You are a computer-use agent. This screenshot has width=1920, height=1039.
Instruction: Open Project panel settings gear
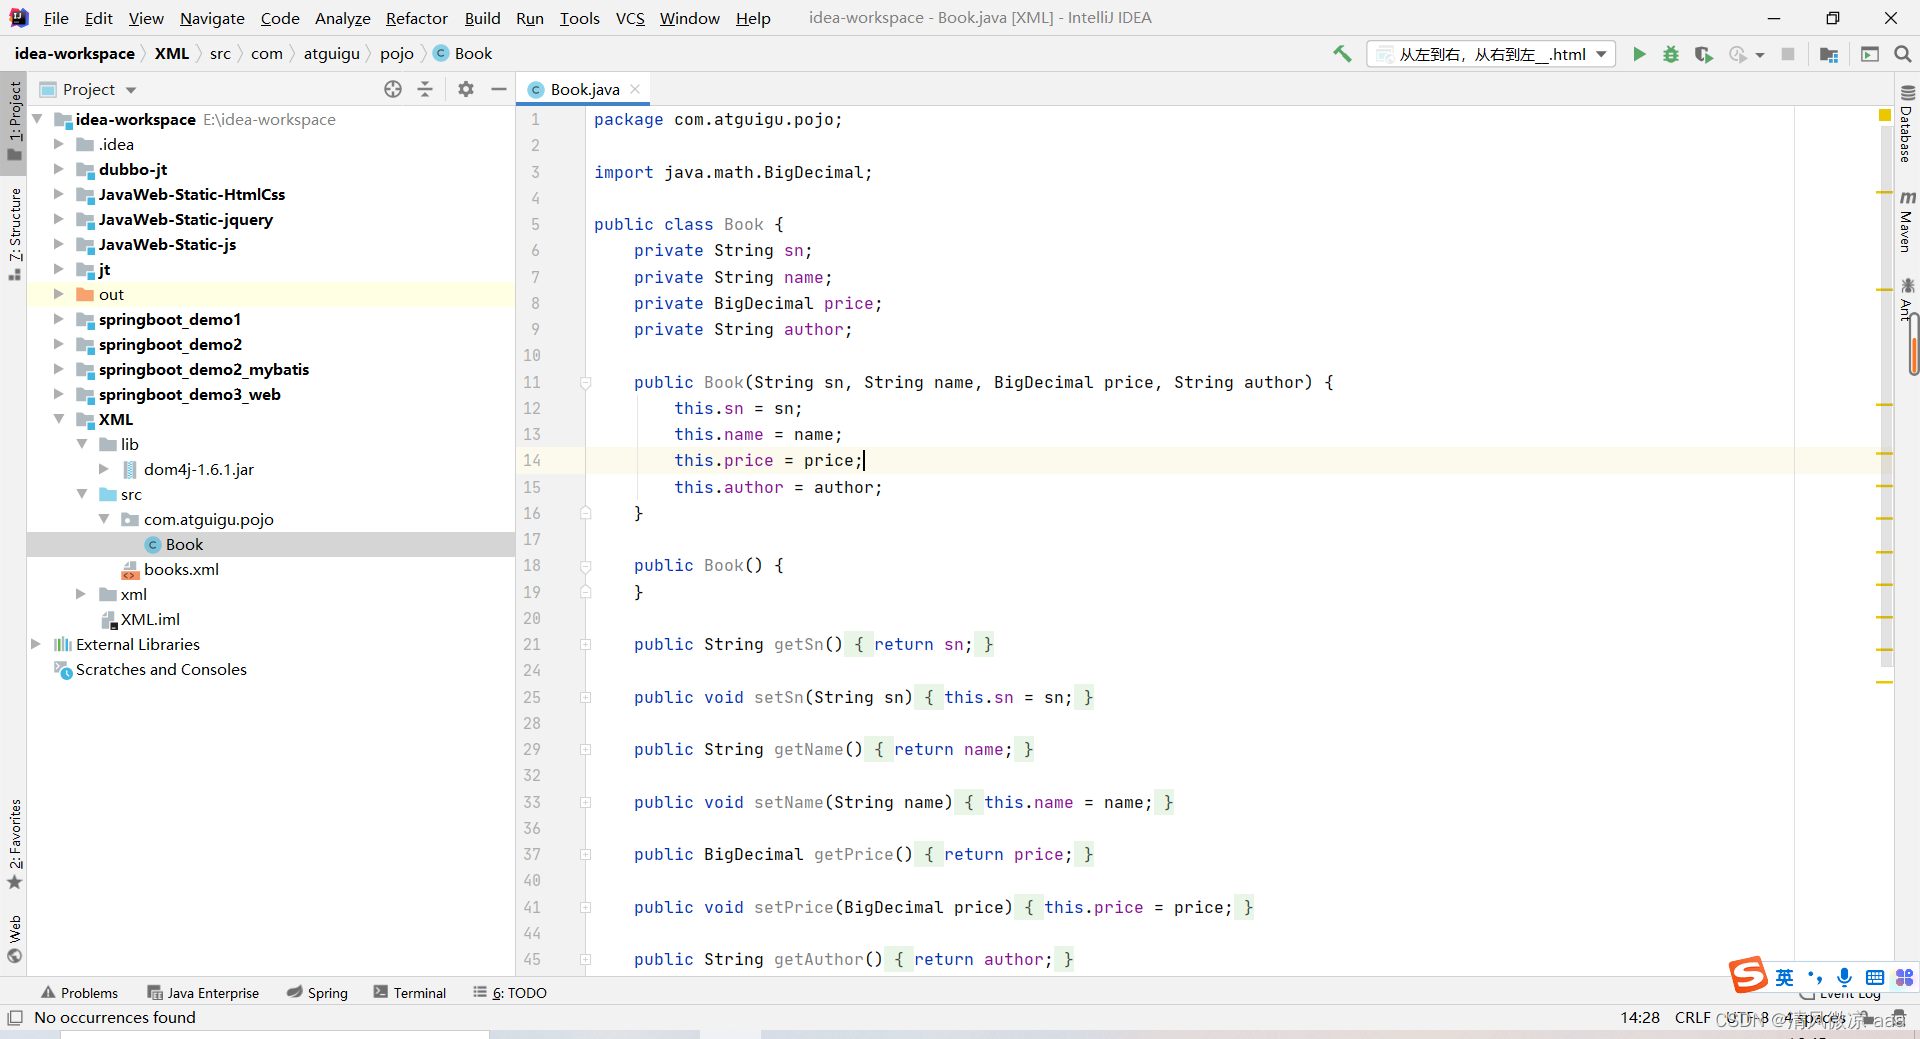point(466,89)
